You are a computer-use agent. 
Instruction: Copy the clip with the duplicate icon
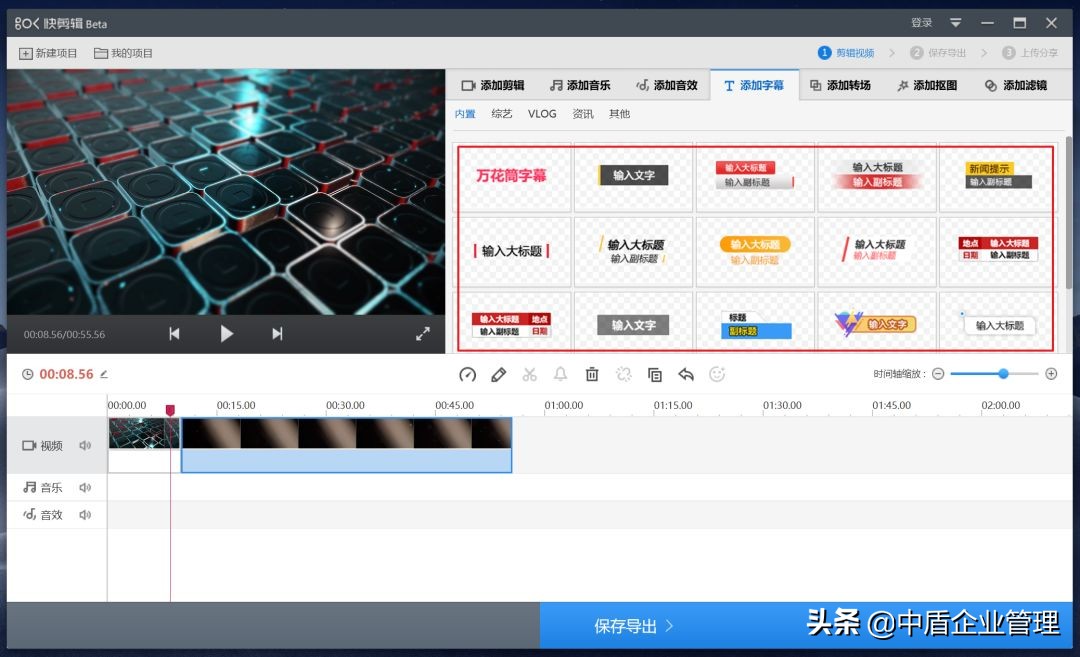[x=654, y=374]
